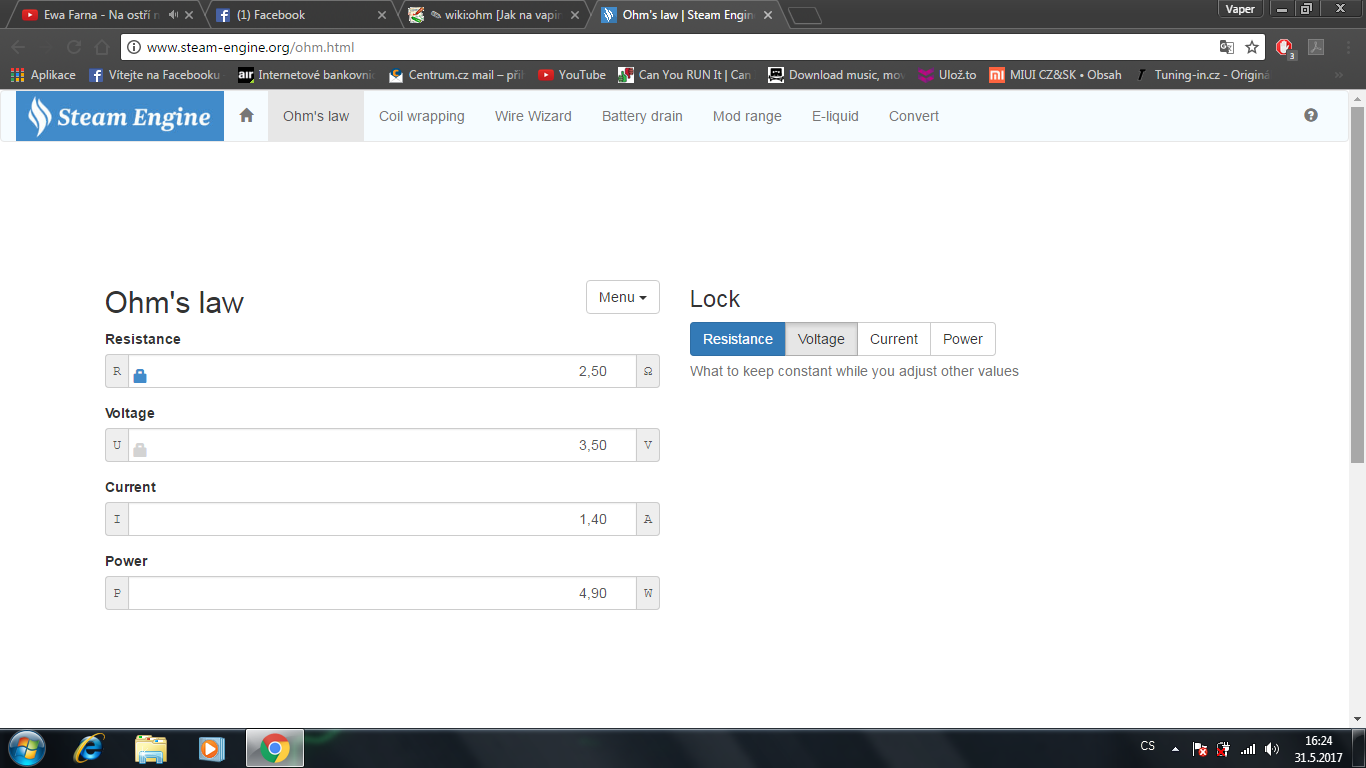Open the Coil wrapping page
Screen dimensions: 1366x768
421,116
